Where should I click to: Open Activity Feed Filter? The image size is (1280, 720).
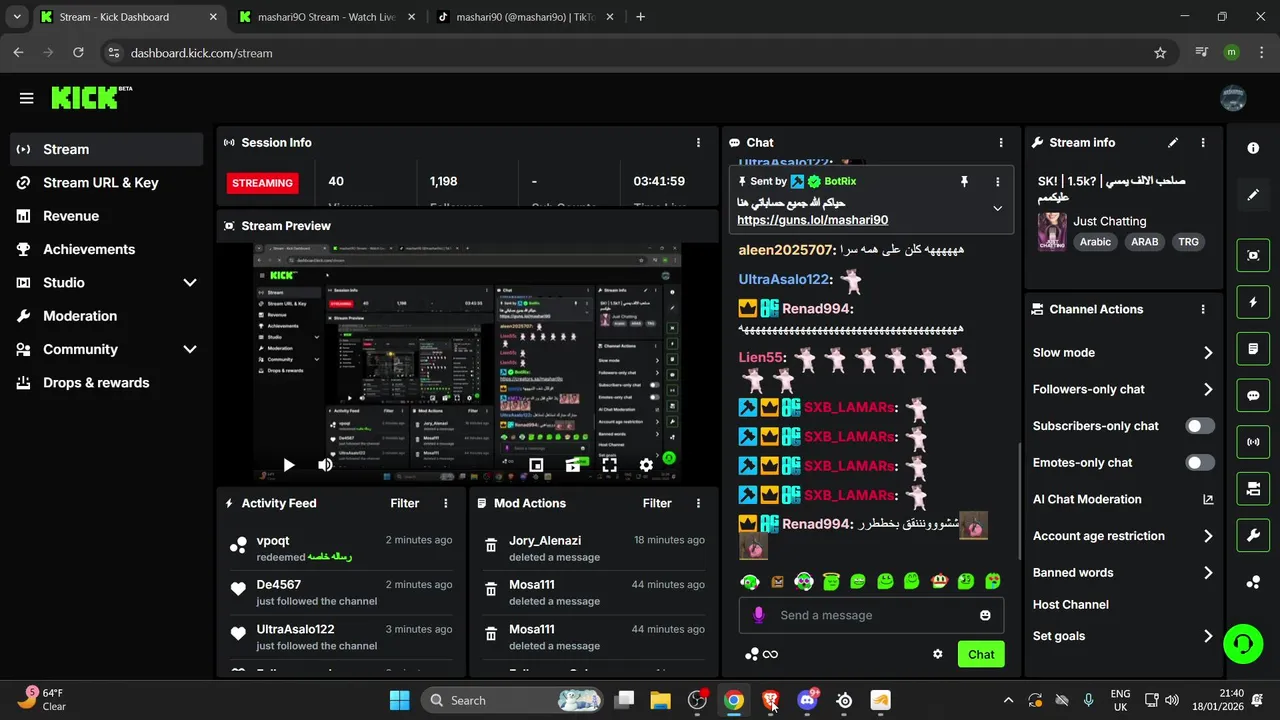(405, 503)
